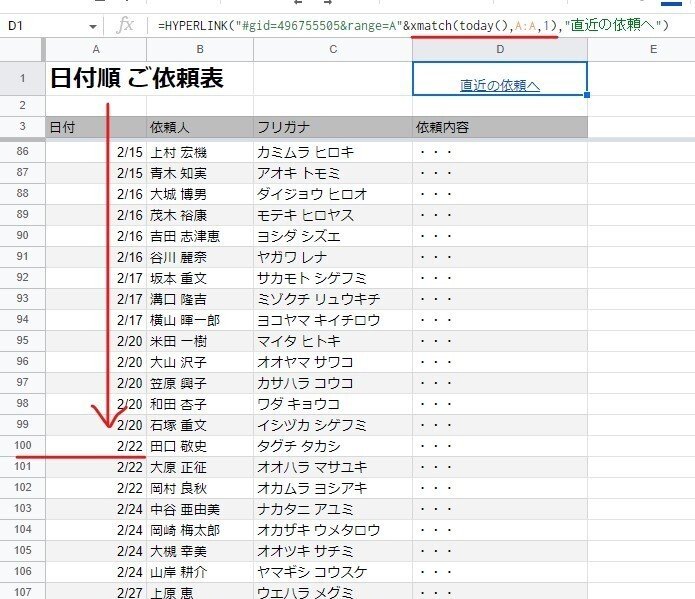Click furigana cell オオツキ サチミ
This screenshot has width=695, height=599.
pyautogui.click(x=333, y=551)
